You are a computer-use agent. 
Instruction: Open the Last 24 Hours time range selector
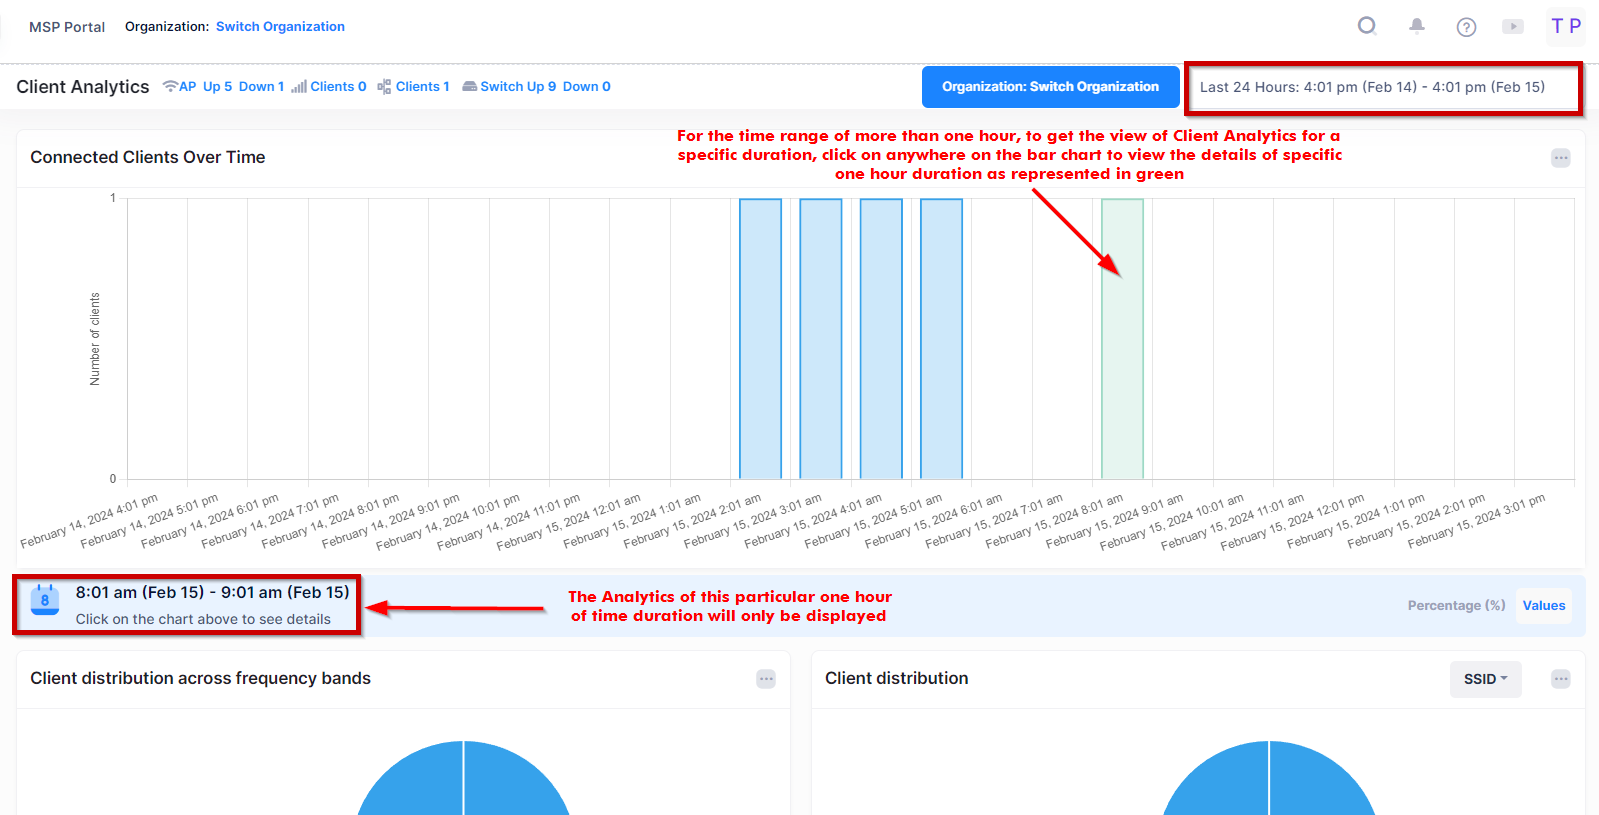(1382, 87)
